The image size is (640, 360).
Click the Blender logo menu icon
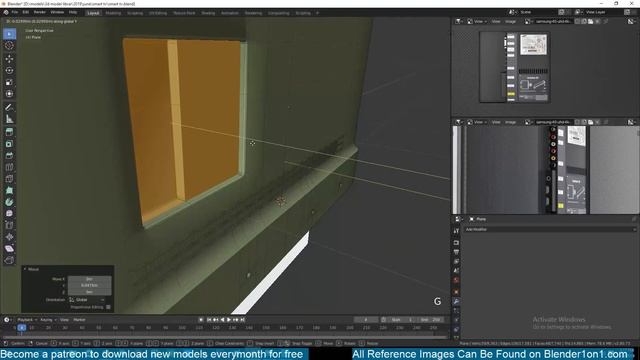[6, 13]
